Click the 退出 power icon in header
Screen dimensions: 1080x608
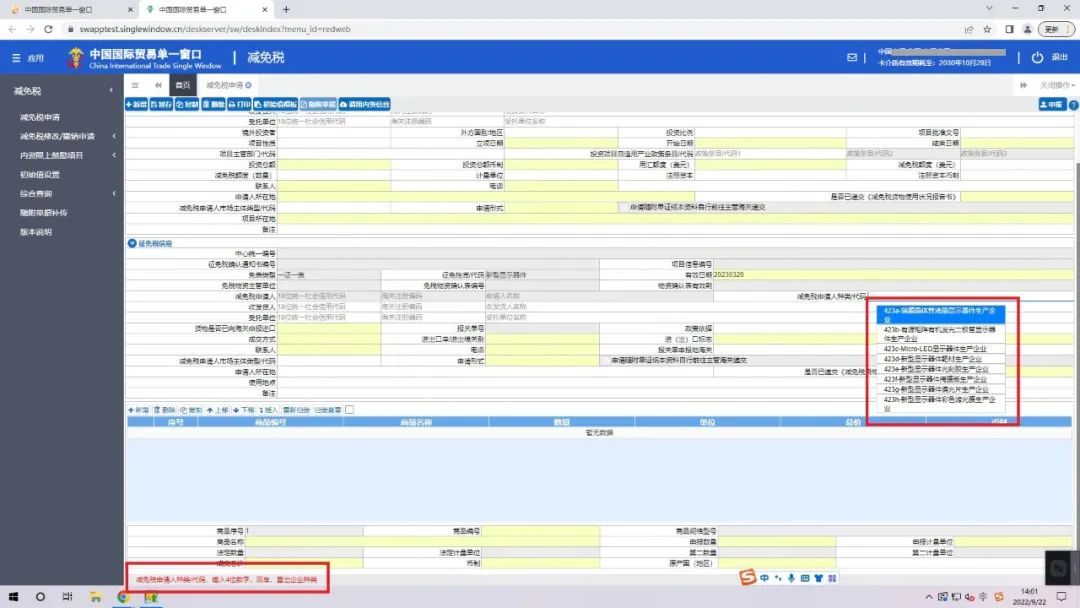pos(1037,58)
